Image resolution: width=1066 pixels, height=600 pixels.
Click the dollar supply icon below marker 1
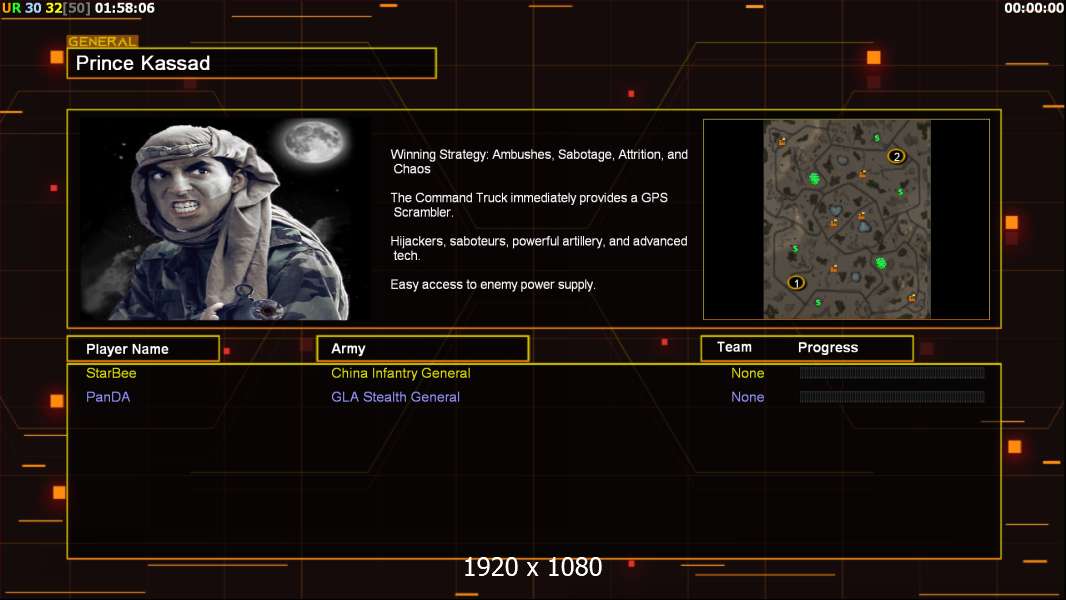[x=818, y=302]
